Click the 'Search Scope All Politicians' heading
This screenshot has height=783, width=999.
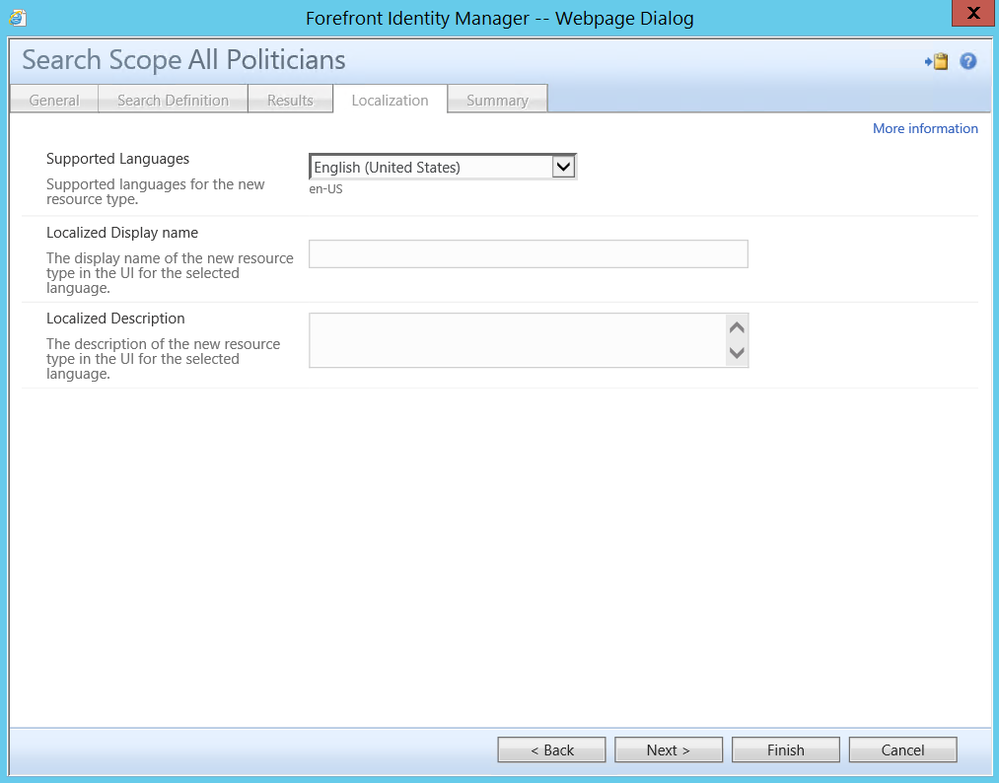click(184, 60)
